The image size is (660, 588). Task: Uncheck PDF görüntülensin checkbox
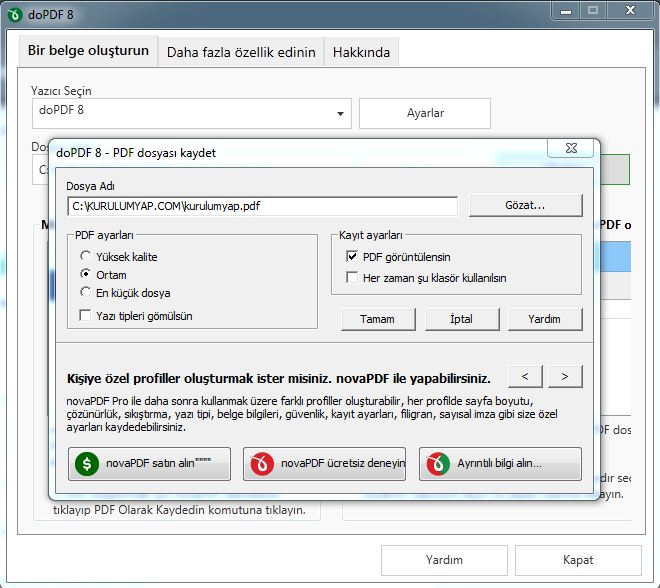tap(351, 256)
